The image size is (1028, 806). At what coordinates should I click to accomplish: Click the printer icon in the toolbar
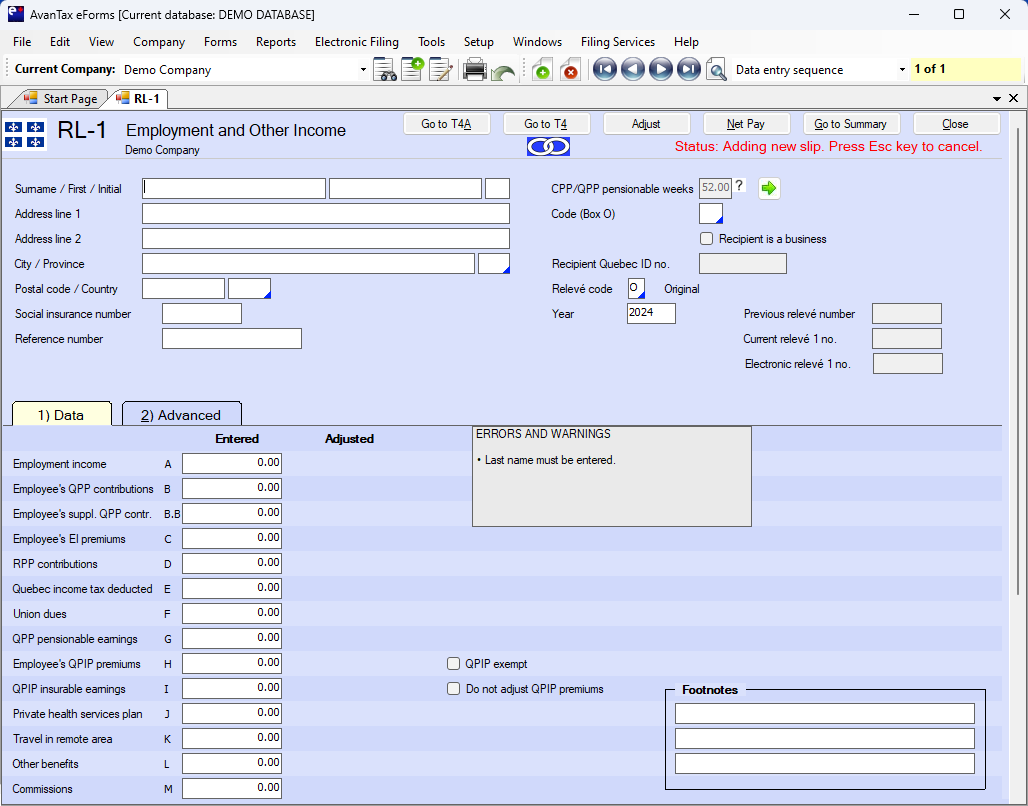click(x=474, y=70)
